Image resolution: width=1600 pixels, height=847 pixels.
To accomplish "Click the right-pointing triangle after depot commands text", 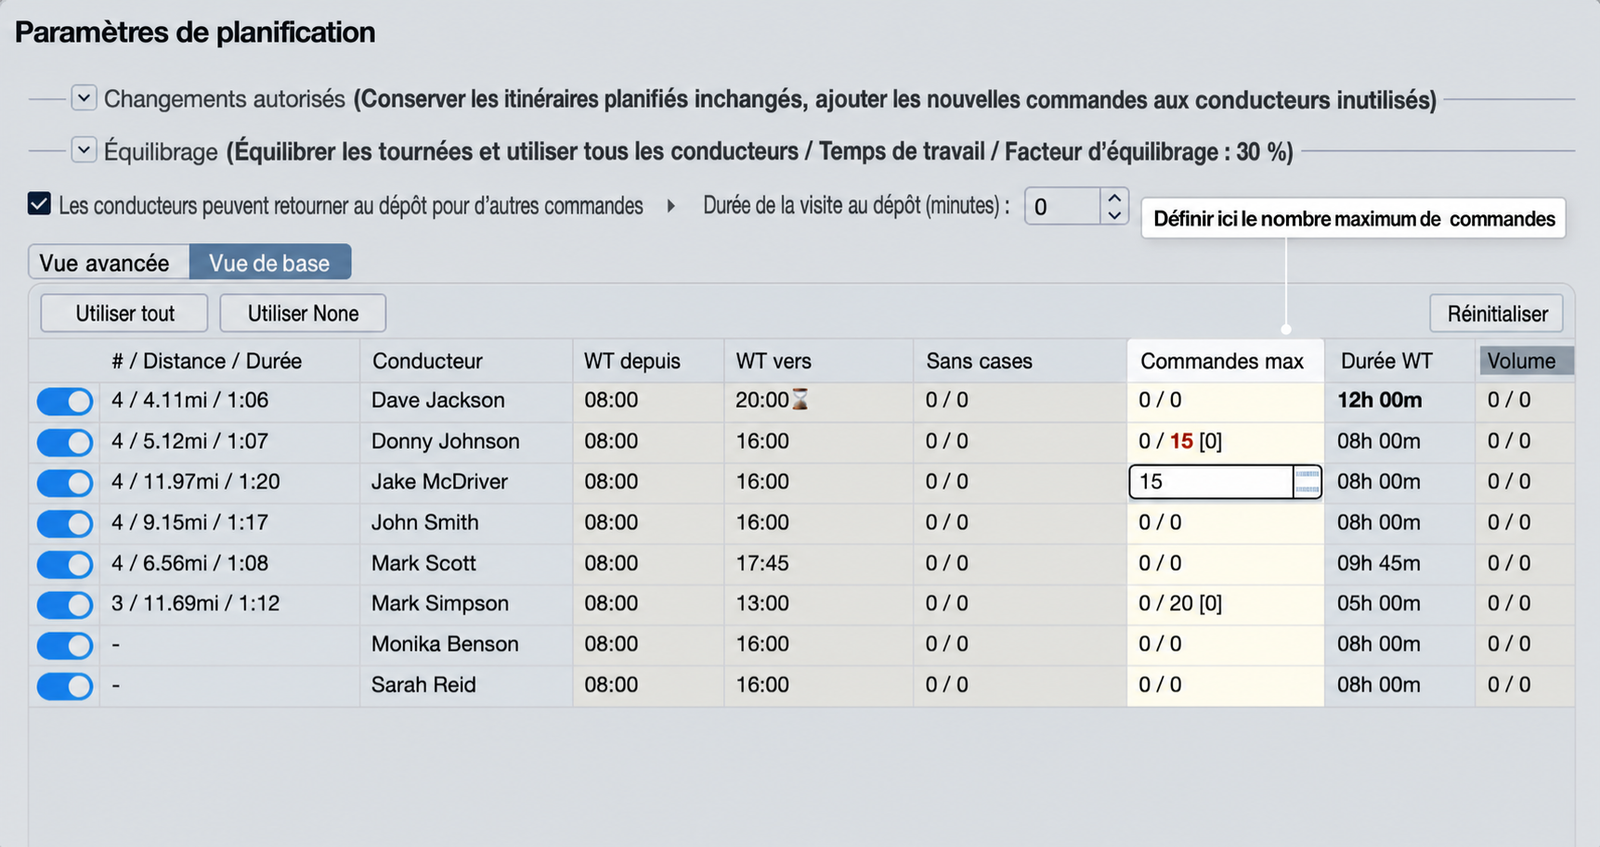I will coord(671,206).
